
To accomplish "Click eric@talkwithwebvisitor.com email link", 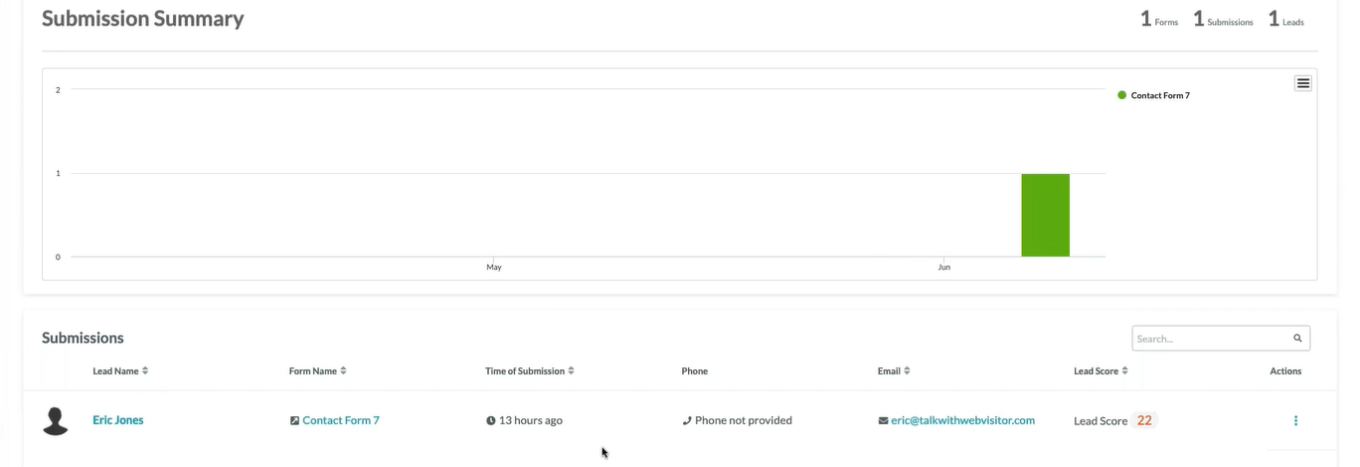I will pyautogui.click(x=962, y=421).
